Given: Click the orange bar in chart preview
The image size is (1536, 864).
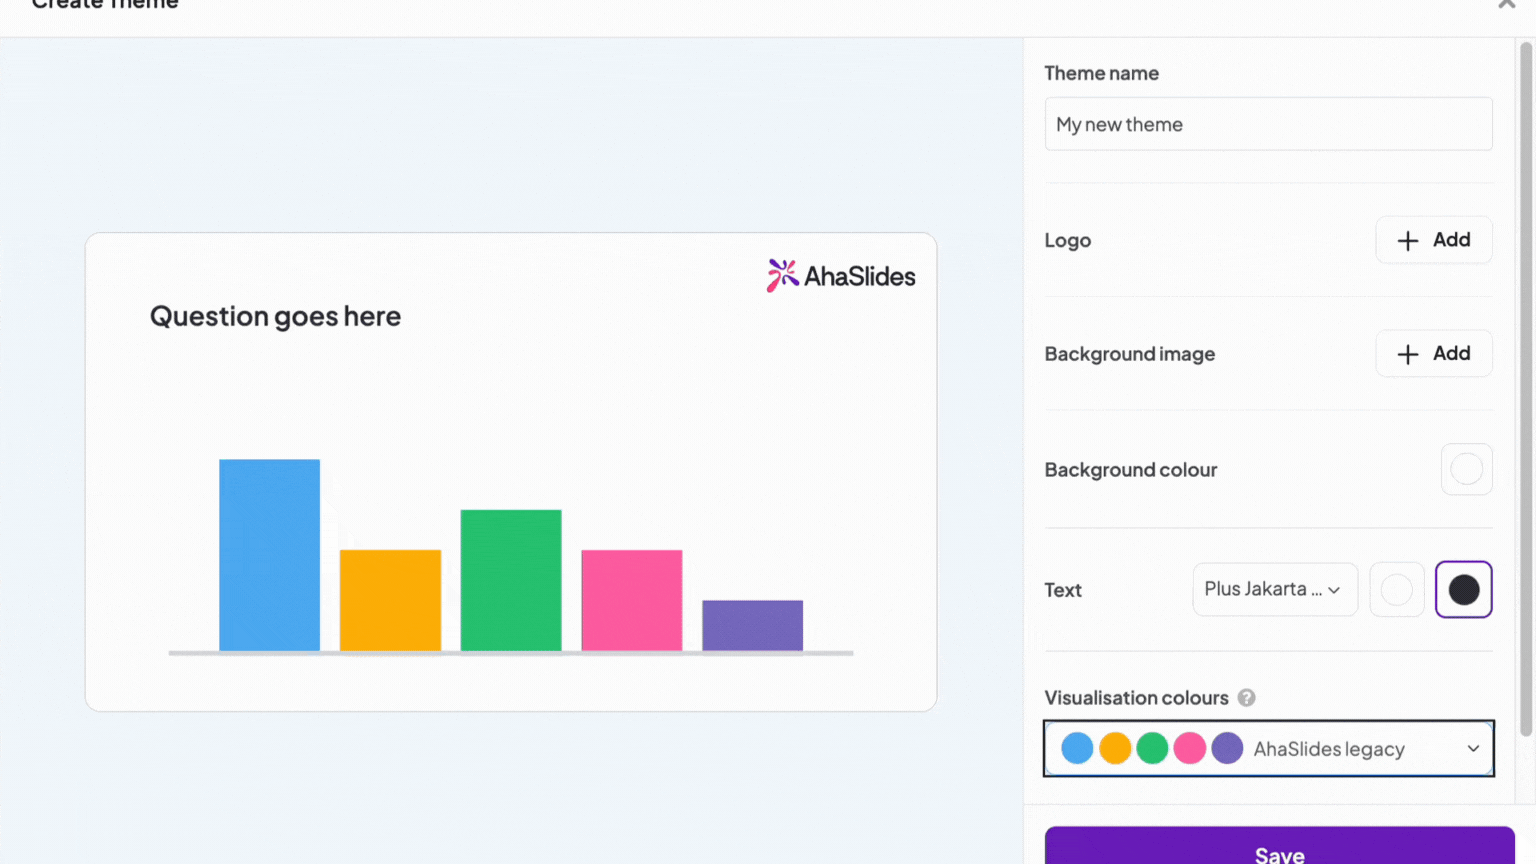Looking at the screenshot, I should click(x=390, y=600).
